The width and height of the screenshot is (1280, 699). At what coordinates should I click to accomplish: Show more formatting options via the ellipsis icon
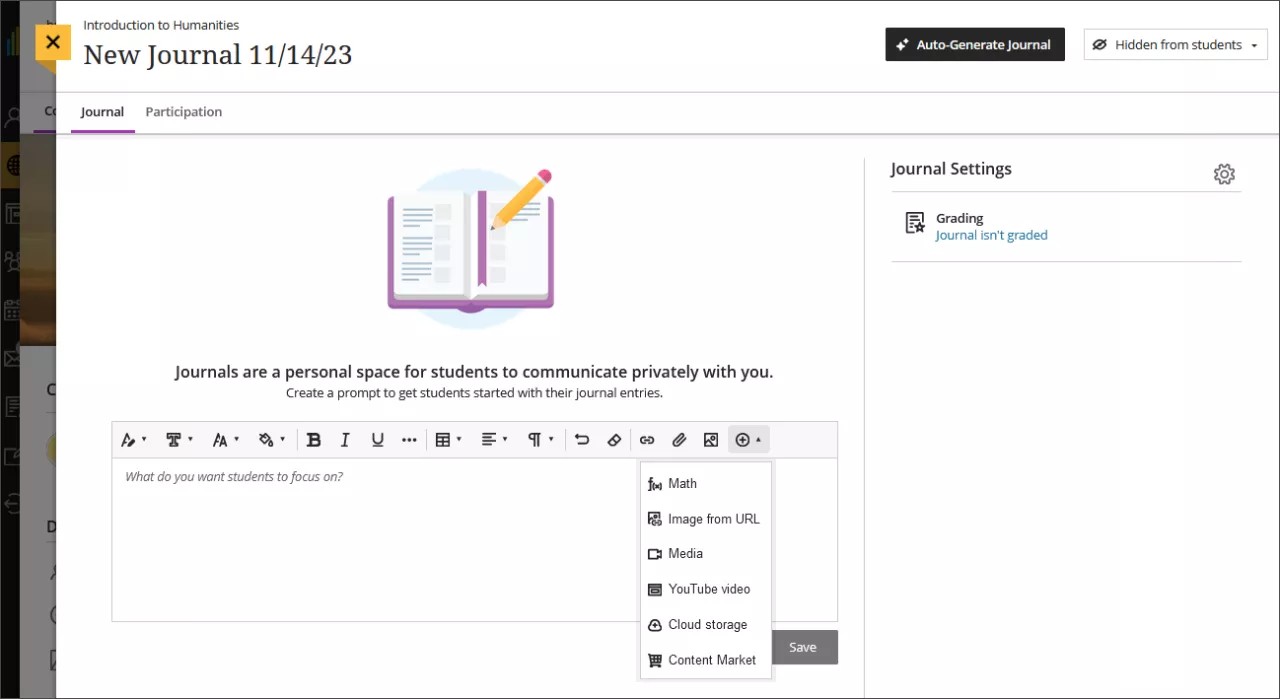click(409, 439)
